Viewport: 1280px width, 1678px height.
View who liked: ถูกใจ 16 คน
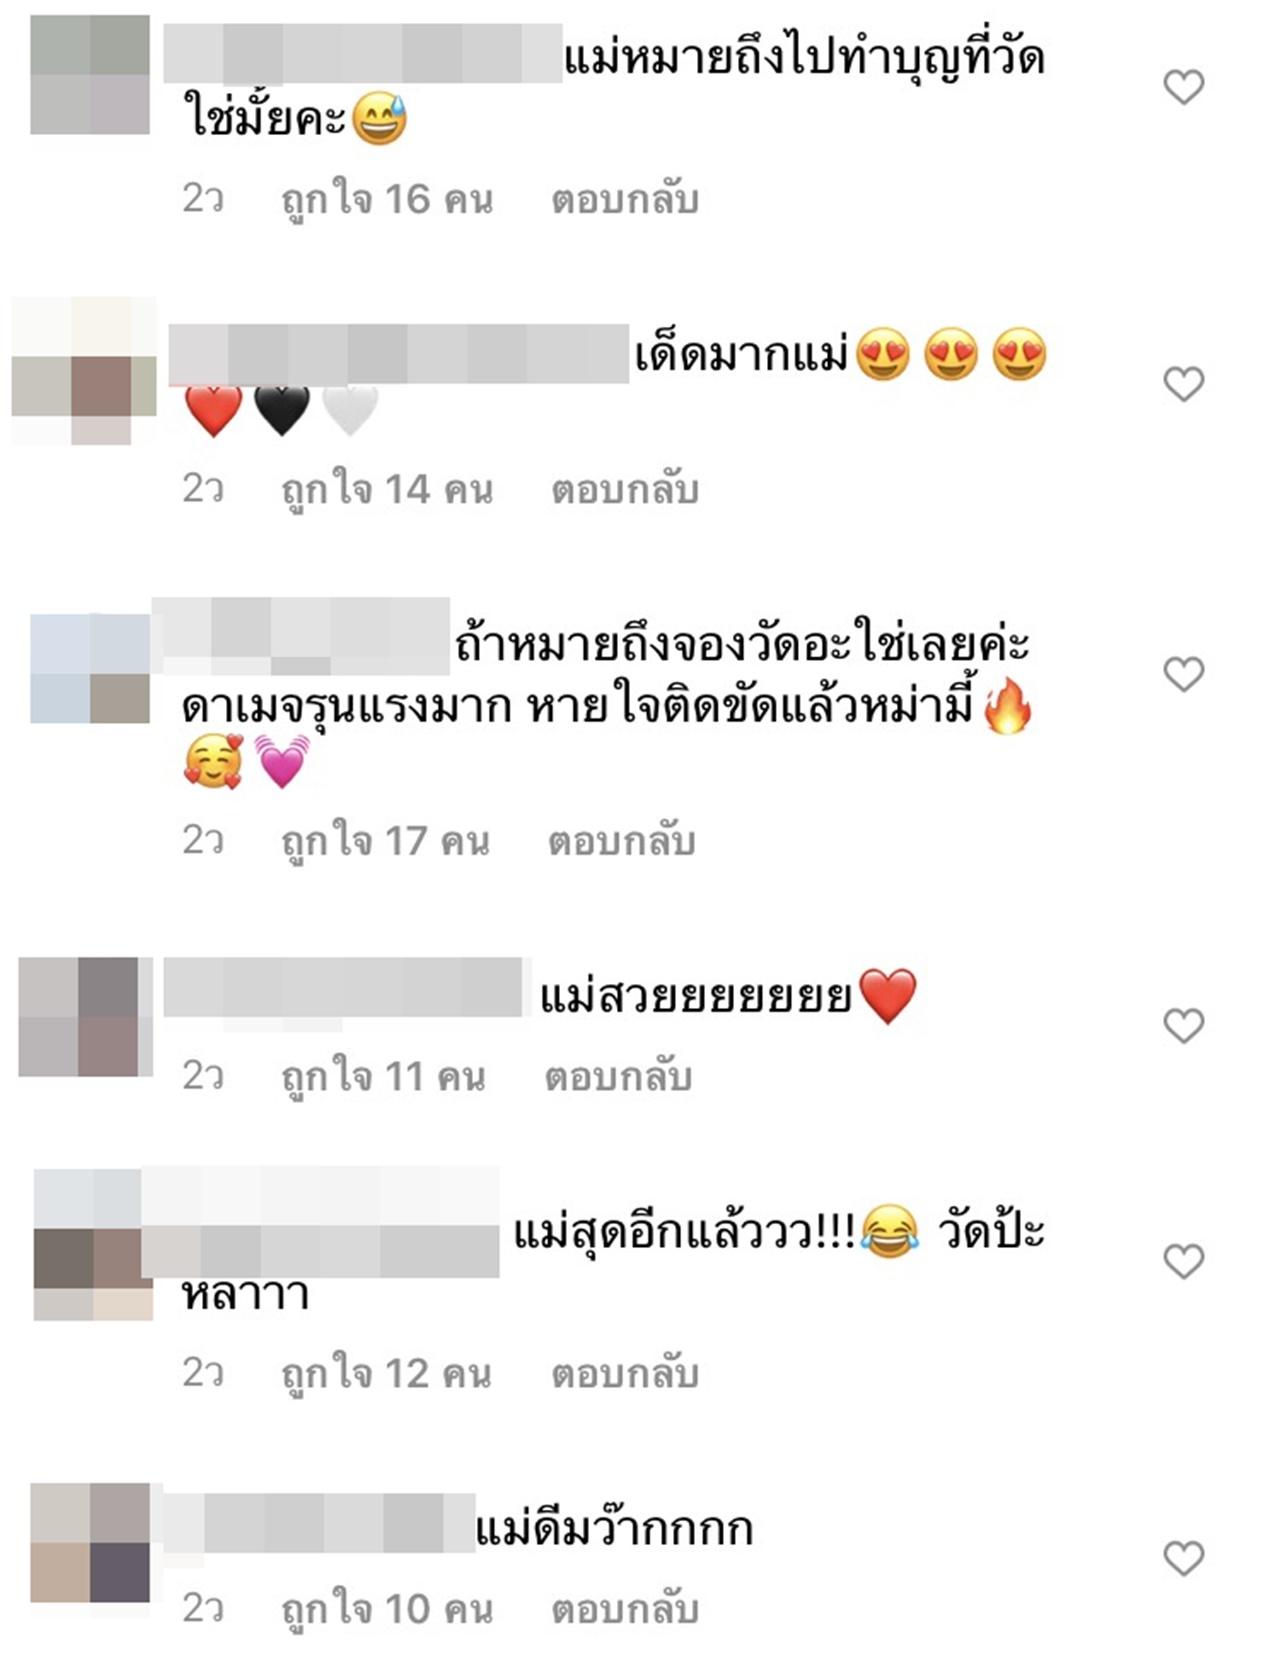387,200
